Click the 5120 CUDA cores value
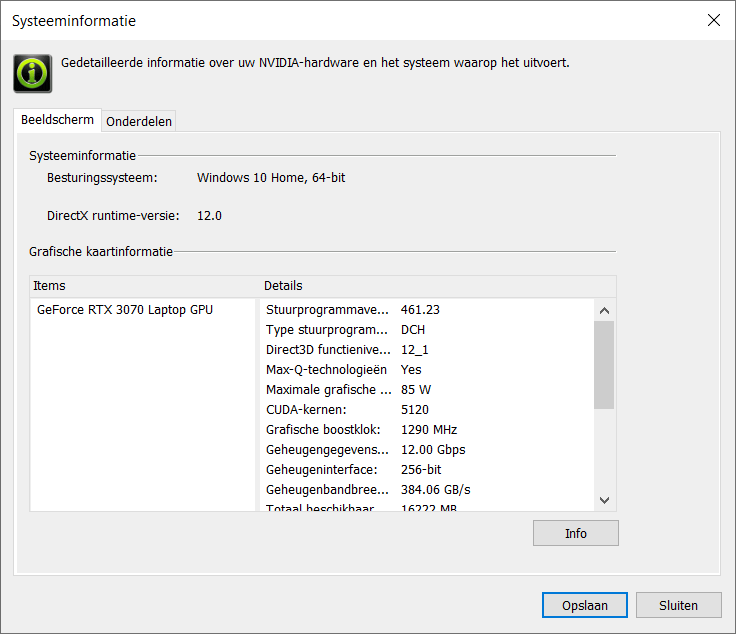The width and height of the screenshot is (736, 634). coord(414,410)
